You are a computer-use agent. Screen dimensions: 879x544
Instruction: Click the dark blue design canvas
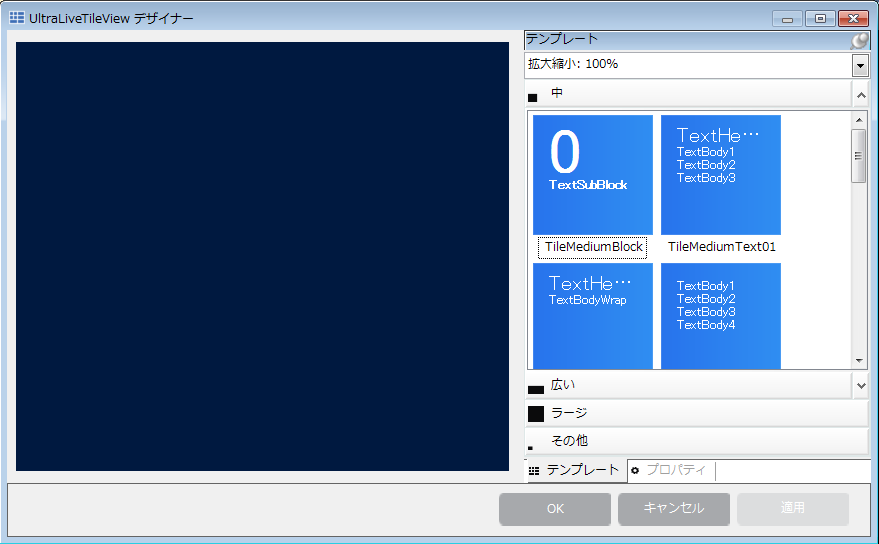[262, 256]
